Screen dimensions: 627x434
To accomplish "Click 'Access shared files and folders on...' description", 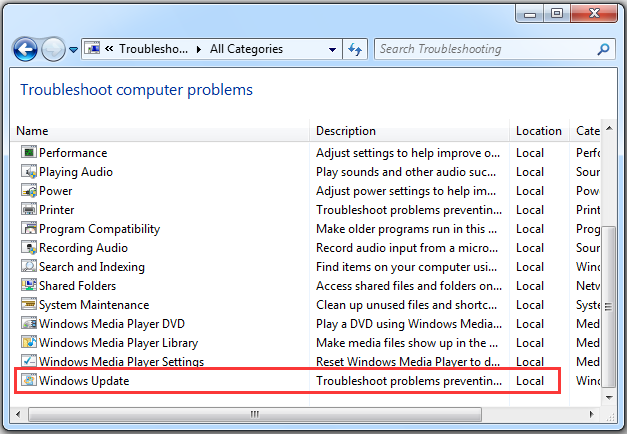I will click(x=409, y=286).
